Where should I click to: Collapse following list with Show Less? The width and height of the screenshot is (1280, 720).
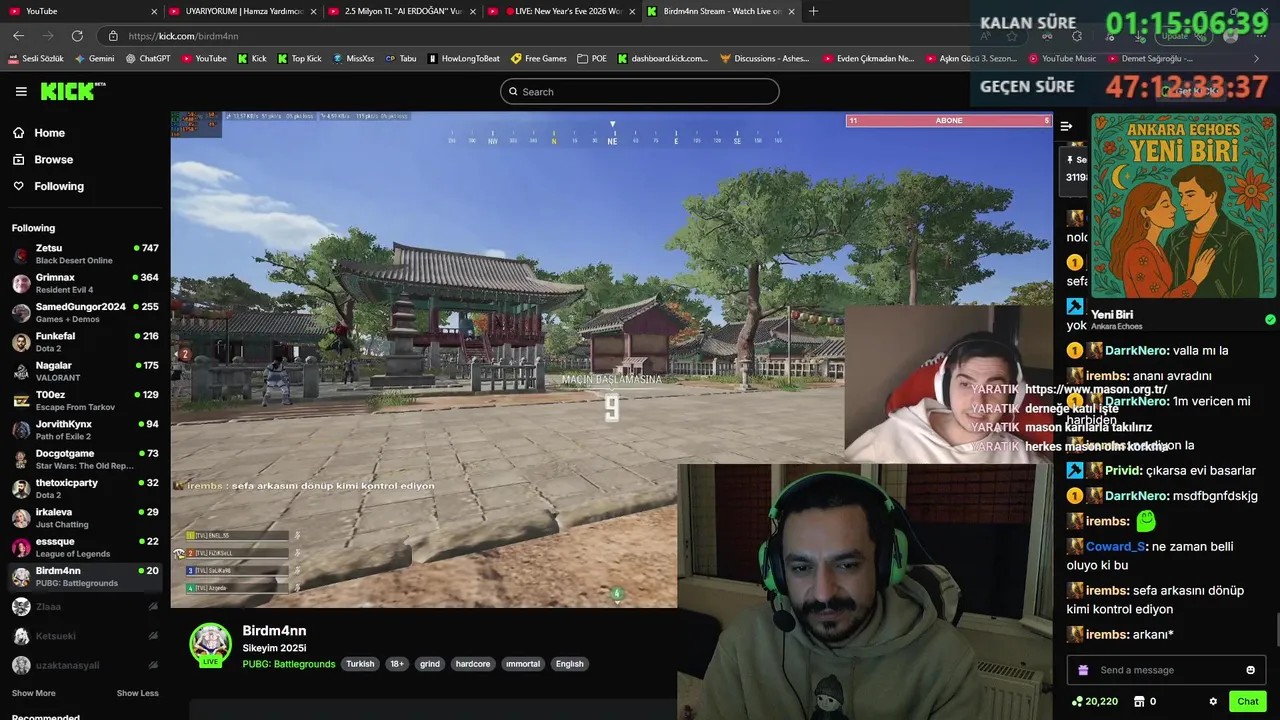pos(137,693)
